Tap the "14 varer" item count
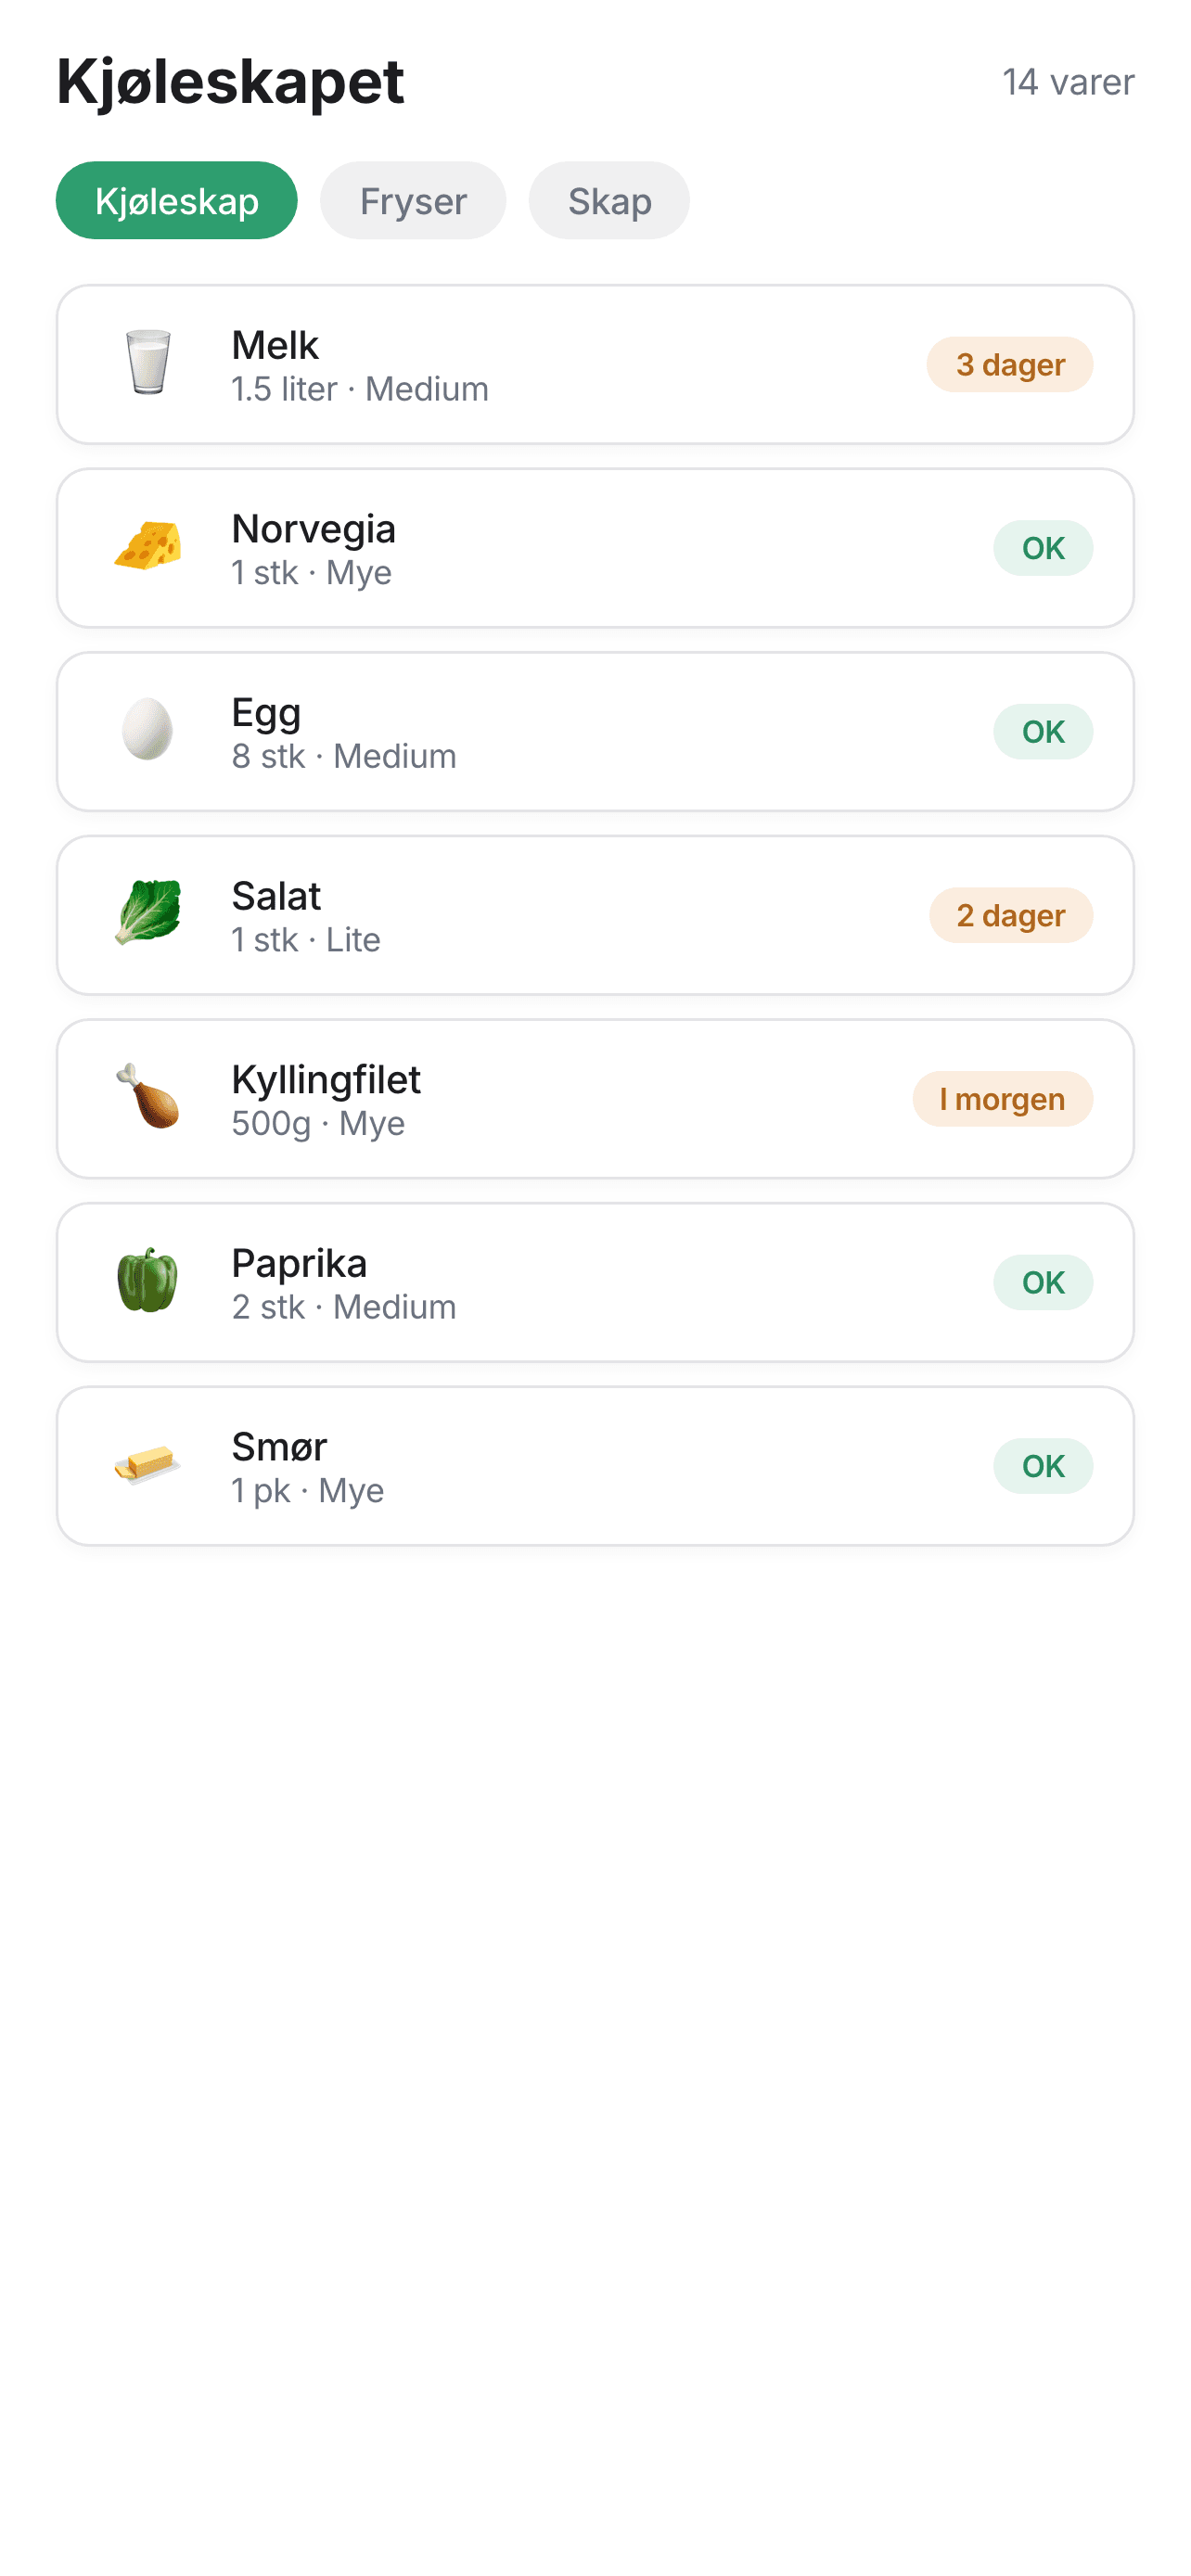Screen dimensions: 1191x2576 1067,82
